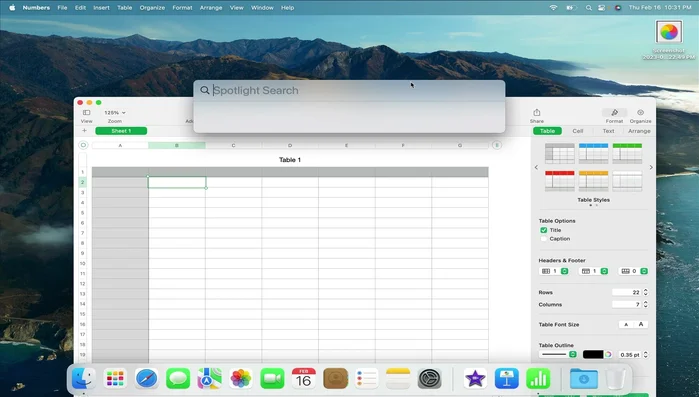Viewport: 699px width, 397px height.
Task: Click the Spotlight Search input field
Action: click(349, 90)
